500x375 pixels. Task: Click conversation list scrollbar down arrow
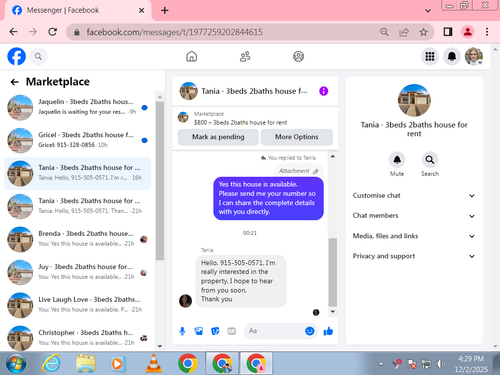(x=160, y=346)
